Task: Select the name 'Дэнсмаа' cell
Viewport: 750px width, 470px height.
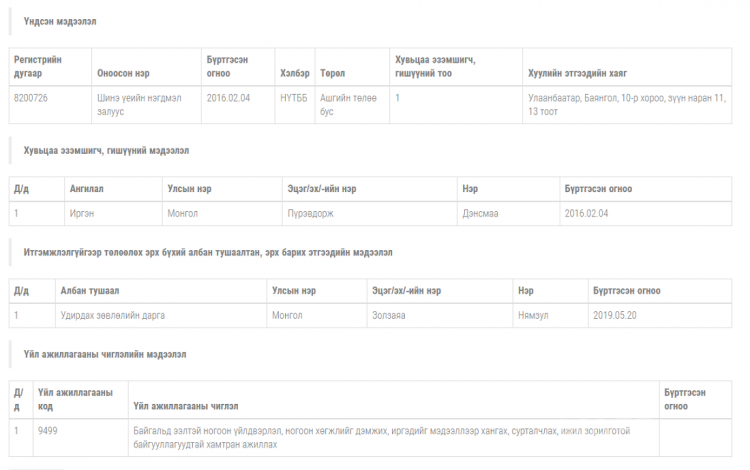Action: pos(508,213)
